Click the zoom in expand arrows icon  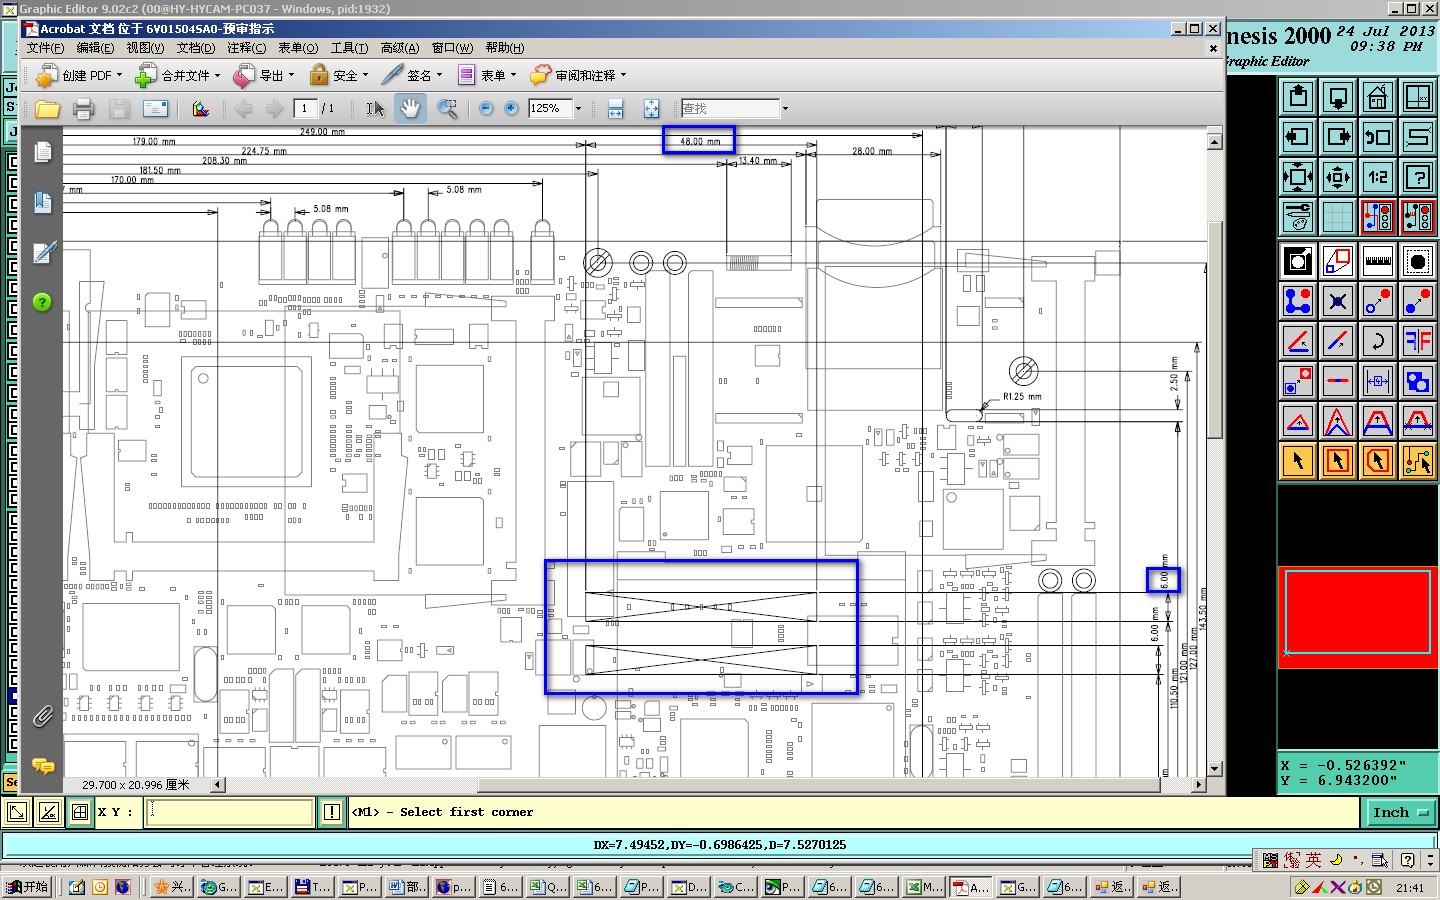click(1298, 177)
